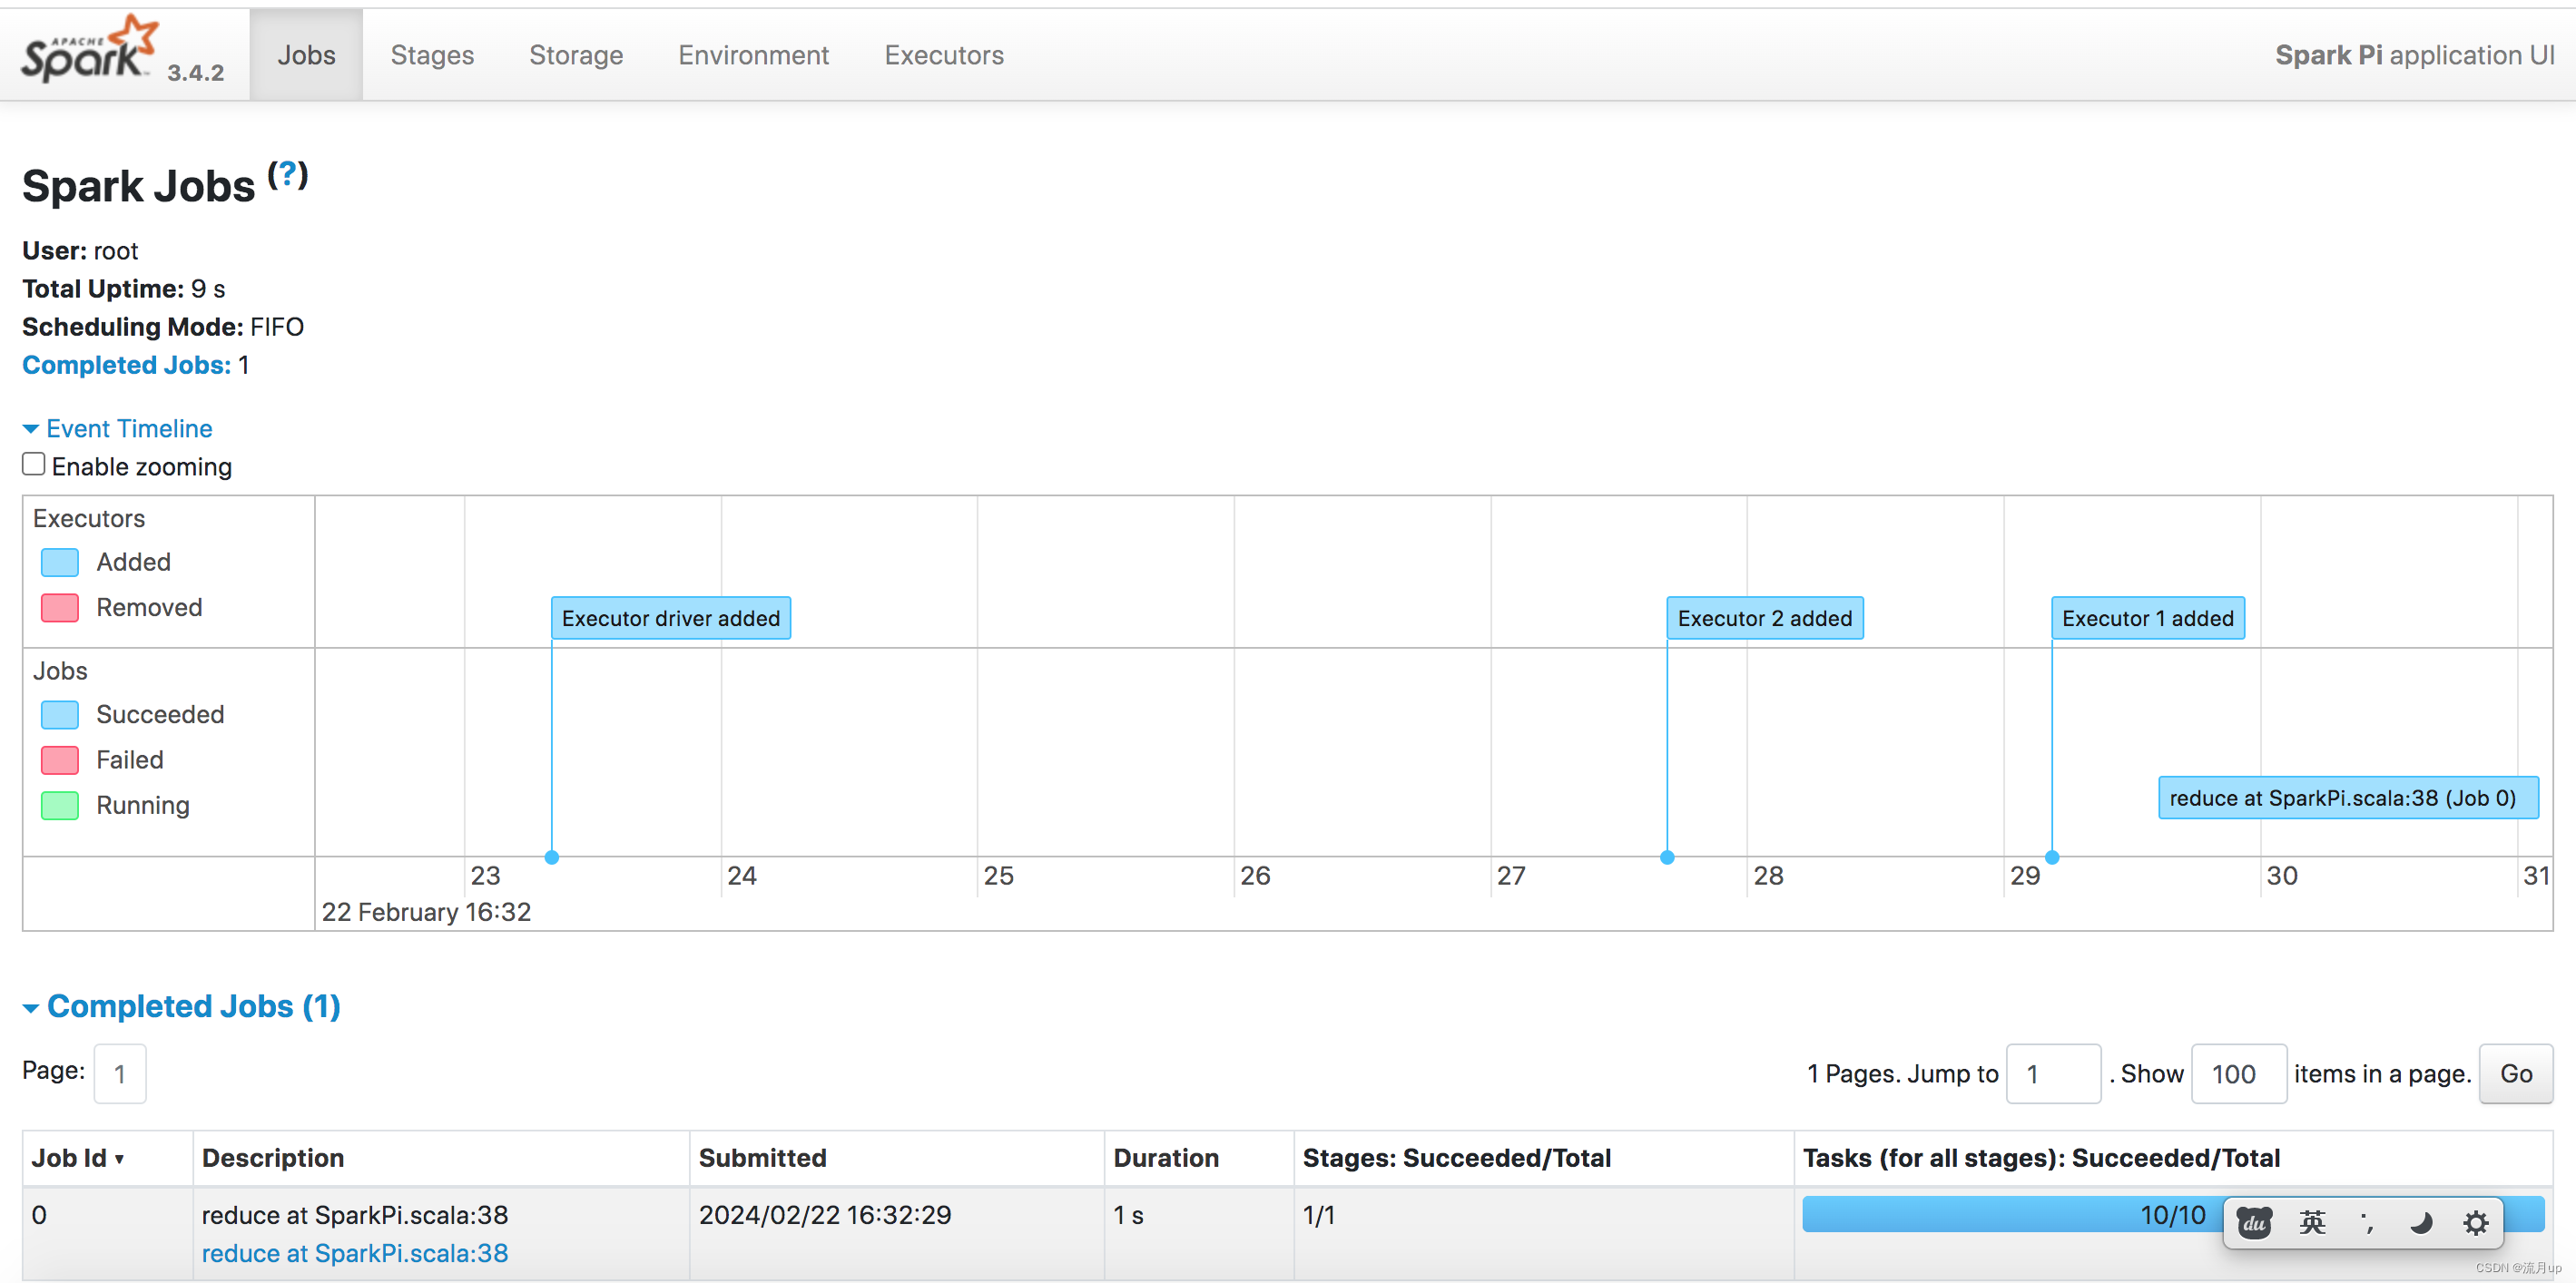2576x1283 pixels.
Task: Click the Go pagination button
Action: point(2516,1074)
